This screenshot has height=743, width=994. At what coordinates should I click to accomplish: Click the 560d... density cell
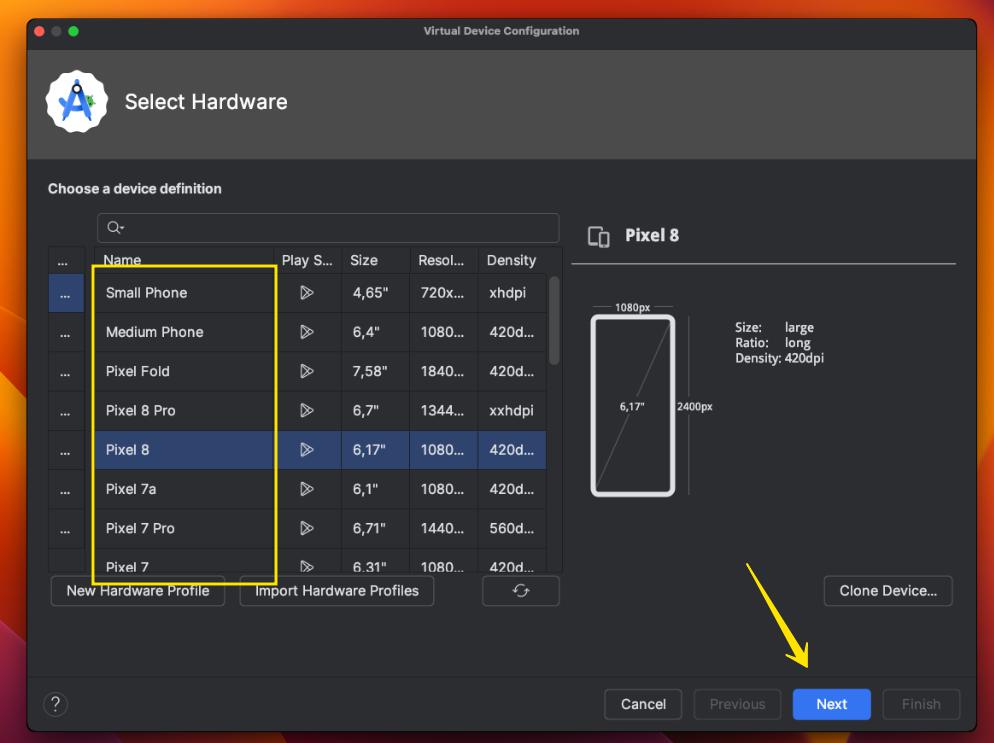pos(512,529)
